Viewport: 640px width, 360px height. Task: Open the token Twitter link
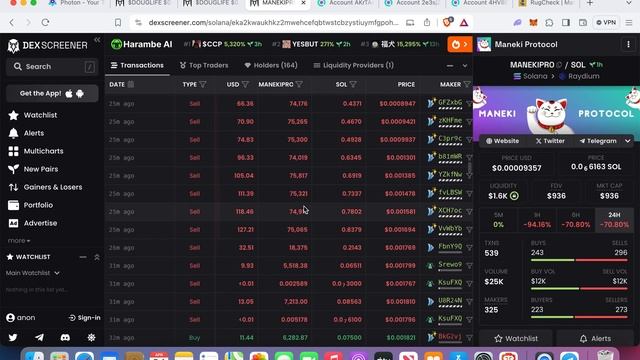point(550,141)
